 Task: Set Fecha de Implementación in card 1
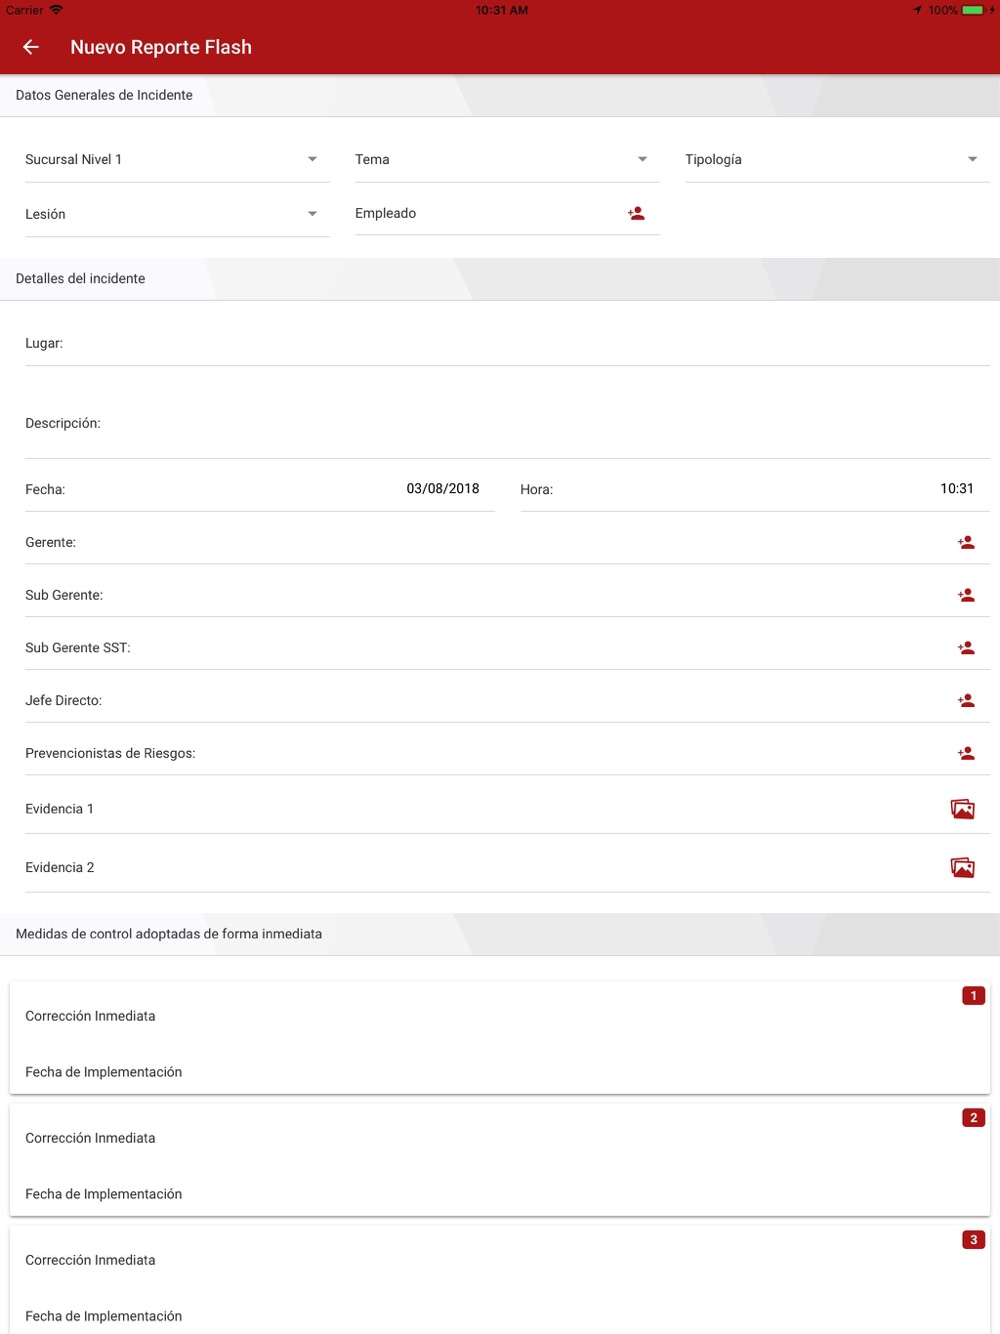point(500,1072)
